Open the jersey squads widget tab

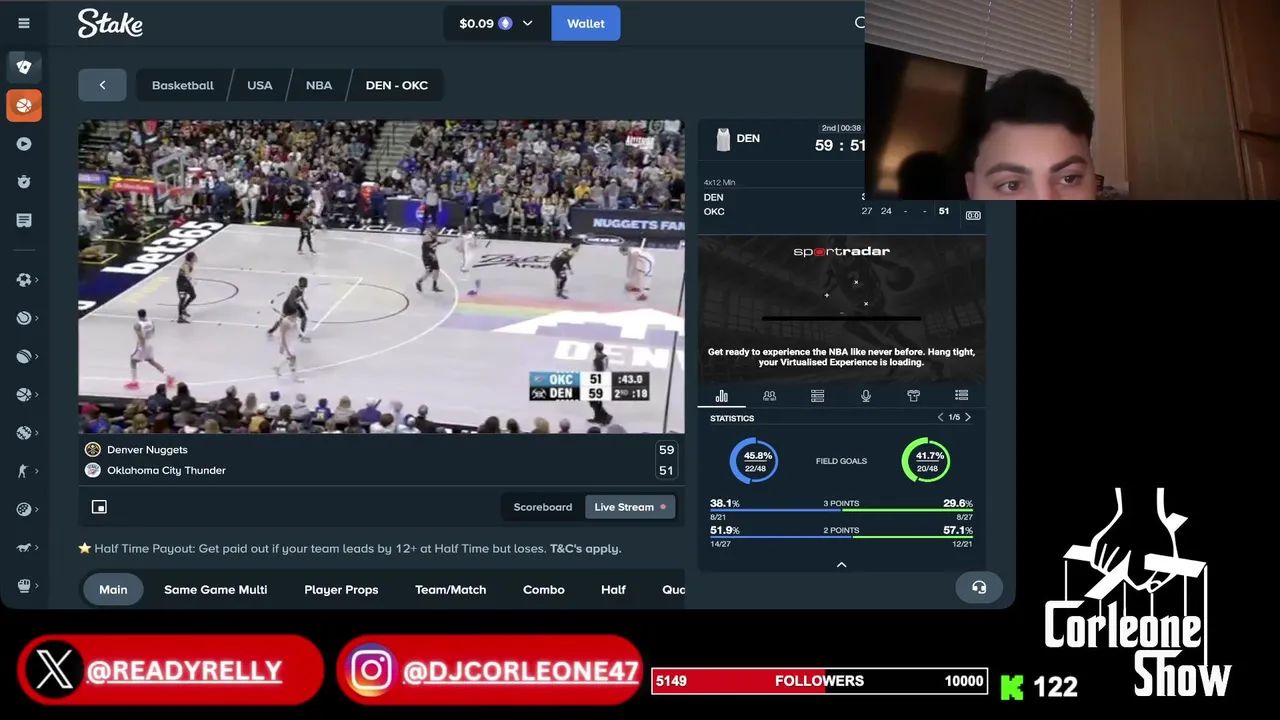point(913,396)
